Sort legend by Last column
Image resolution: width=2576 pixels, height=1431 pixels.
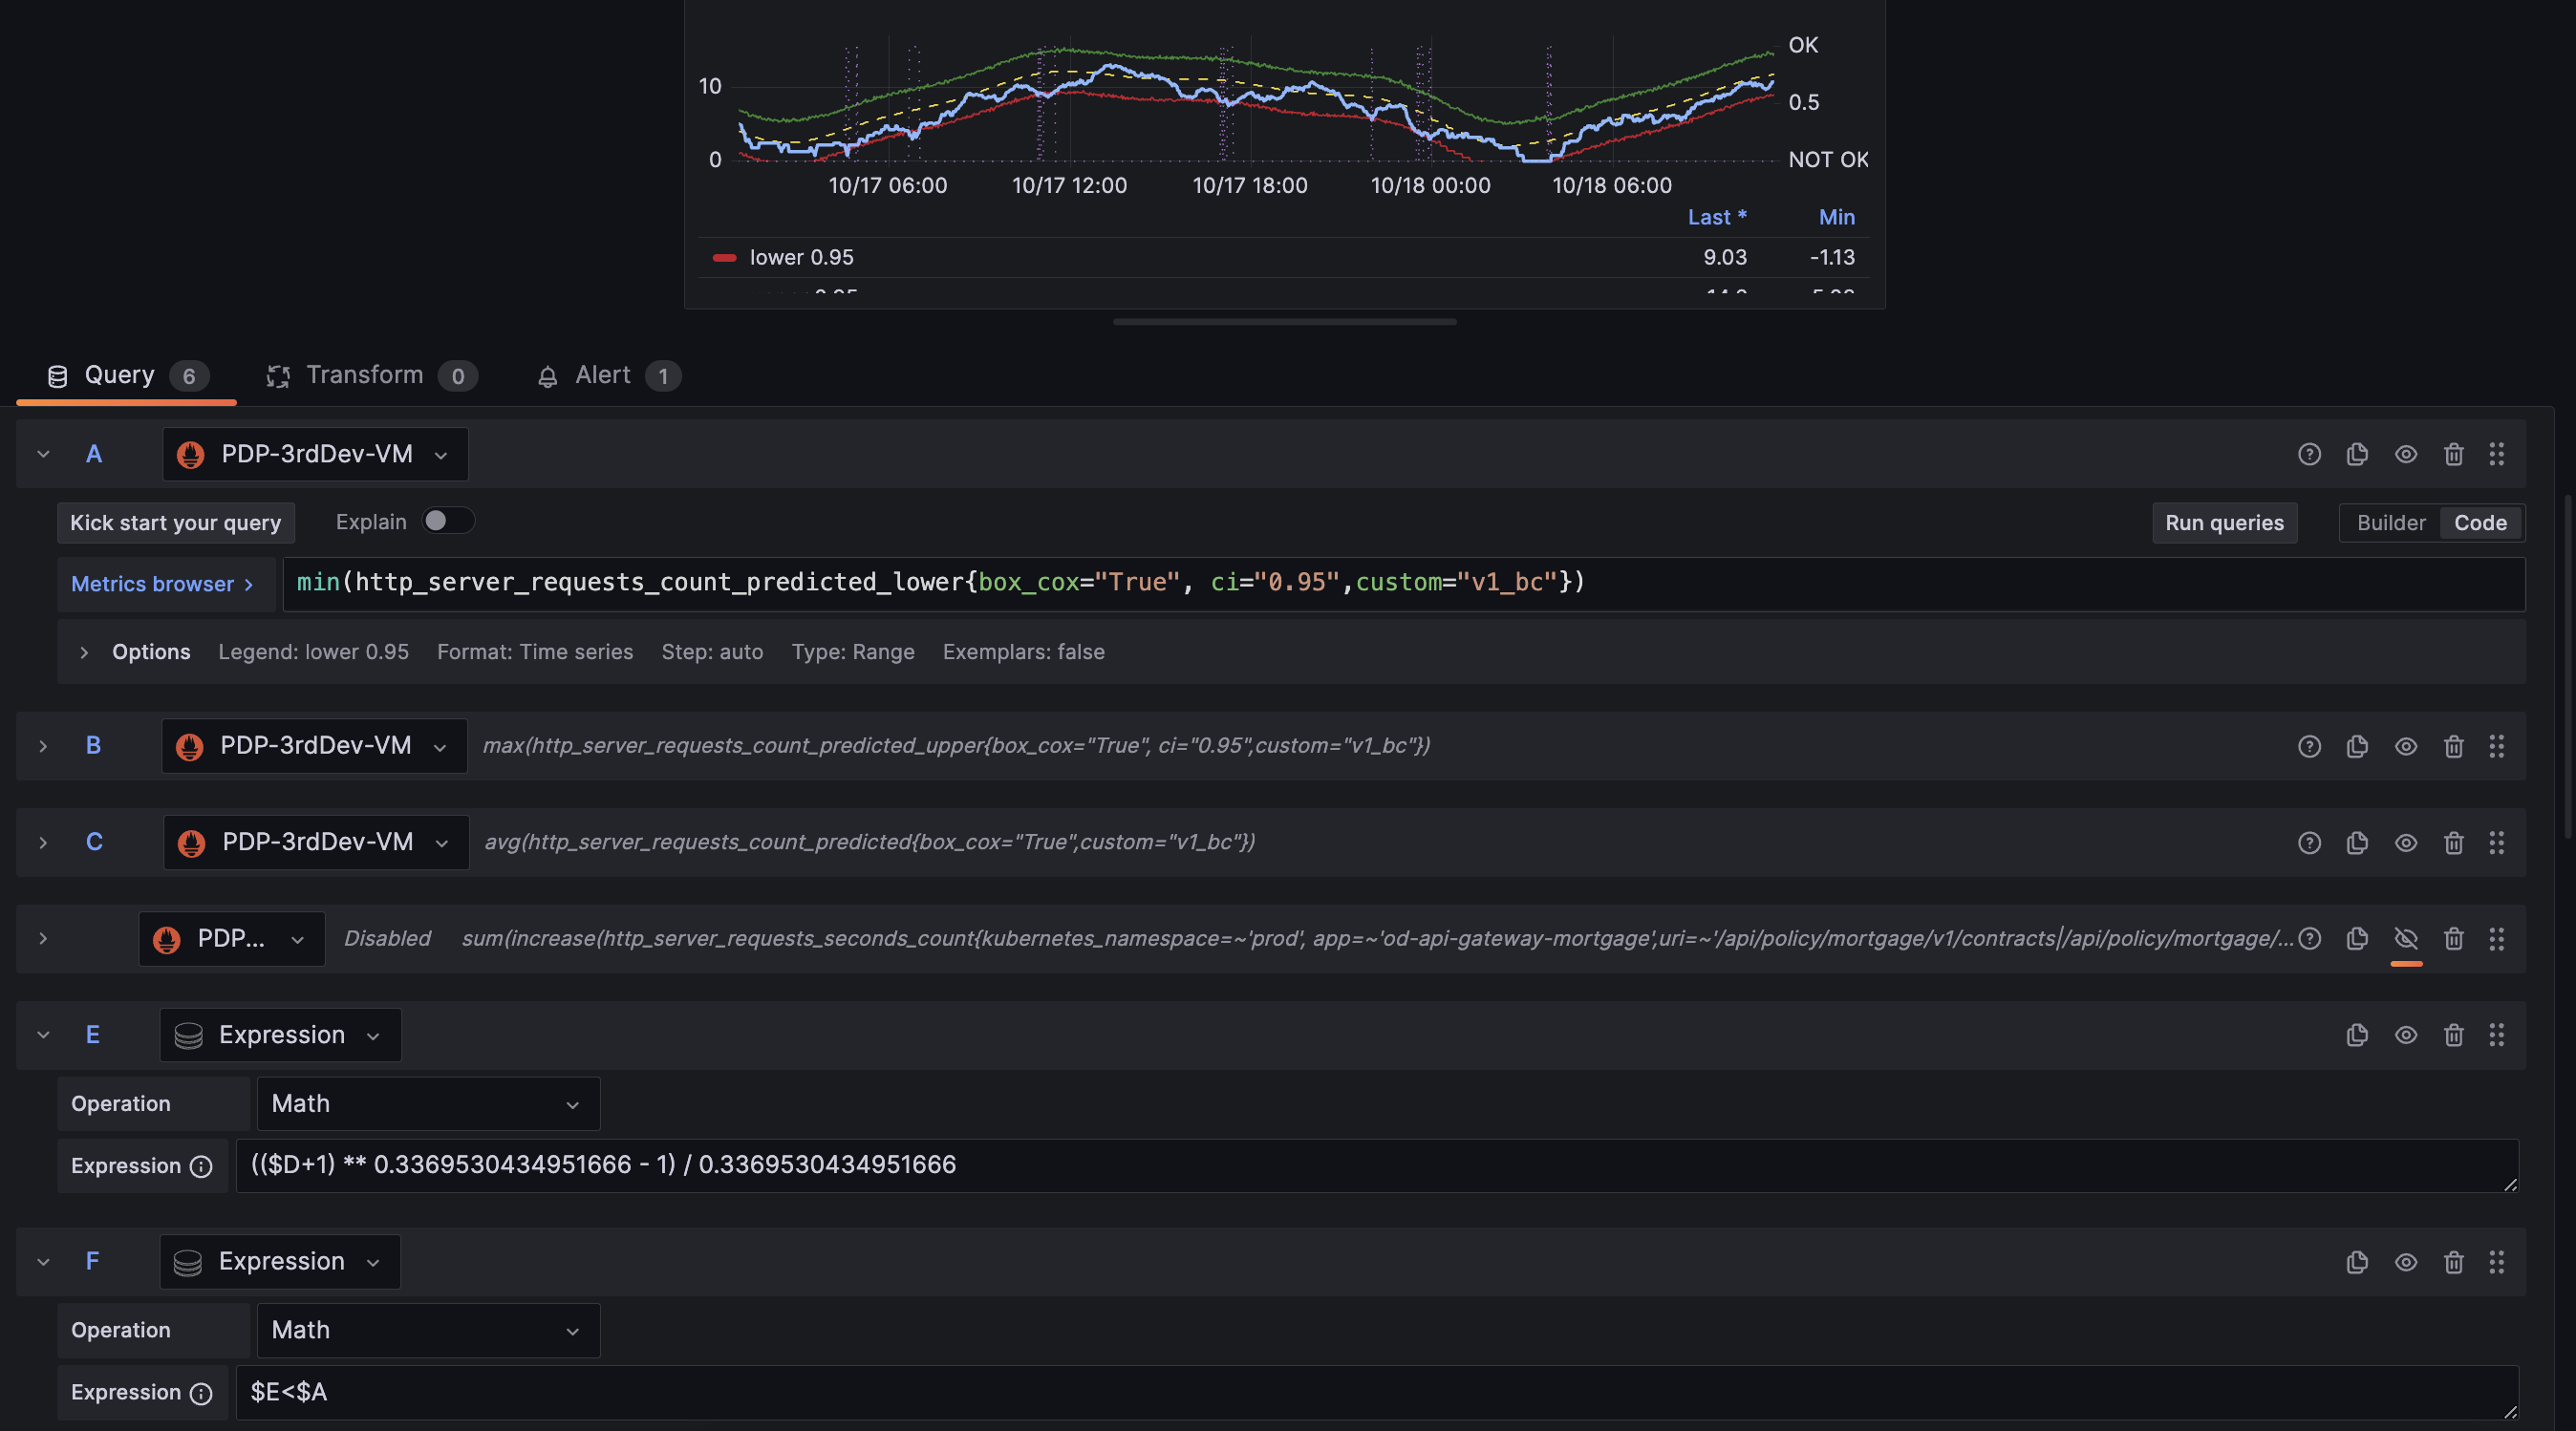[x=1717, y=217]
